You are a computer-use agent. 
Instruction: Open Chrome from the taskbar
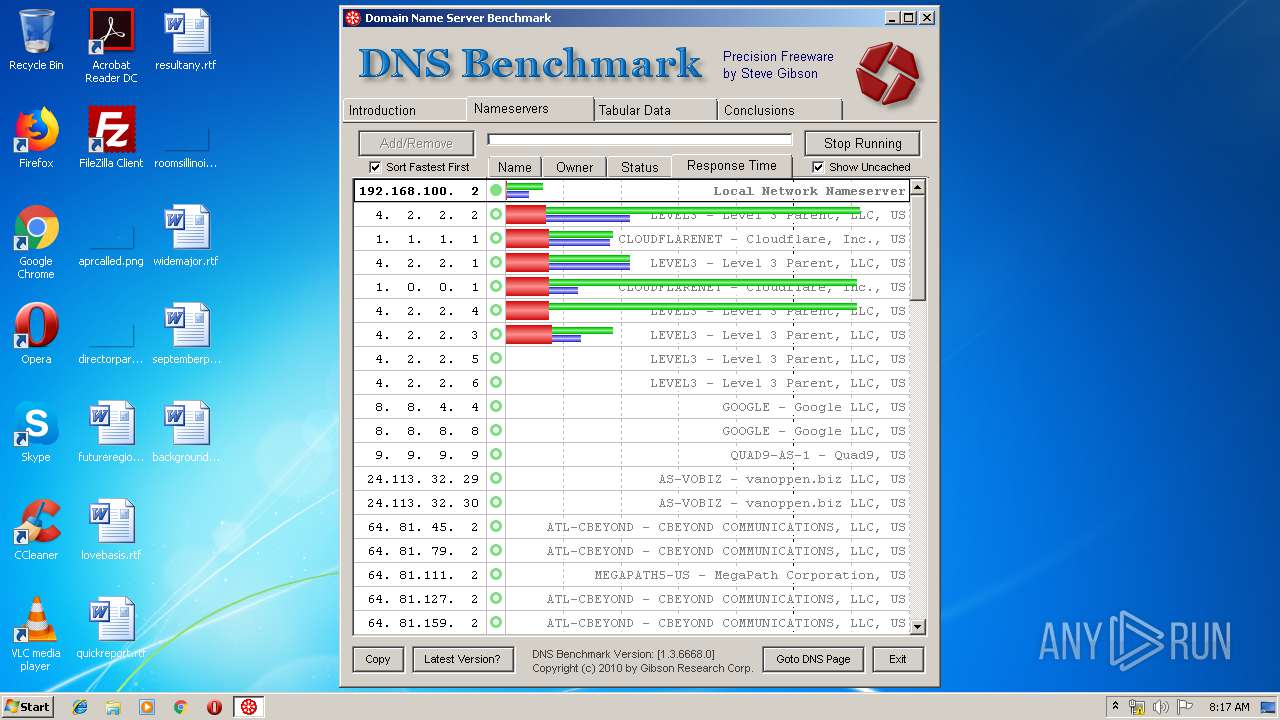click(x=180, y=707)
